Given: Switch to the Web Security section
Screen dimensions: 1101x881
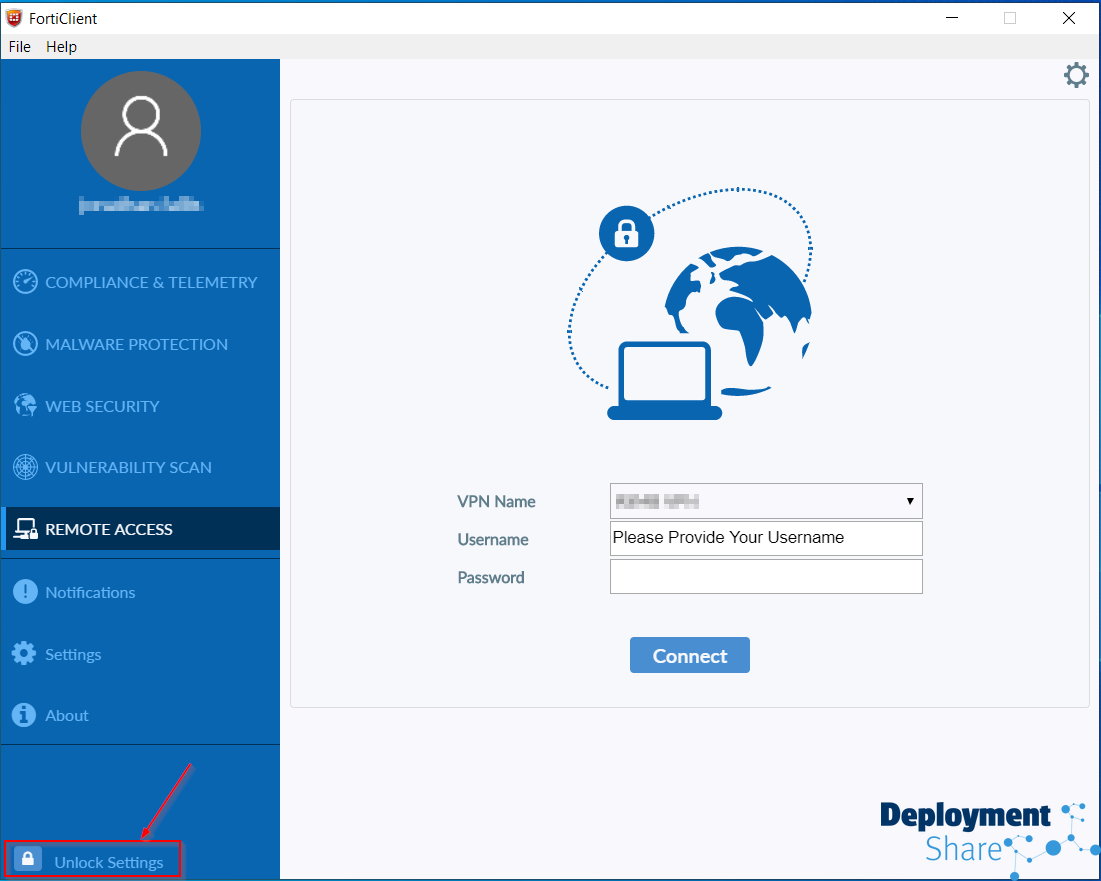Looking at the screenshot, I should coord(102,406).
